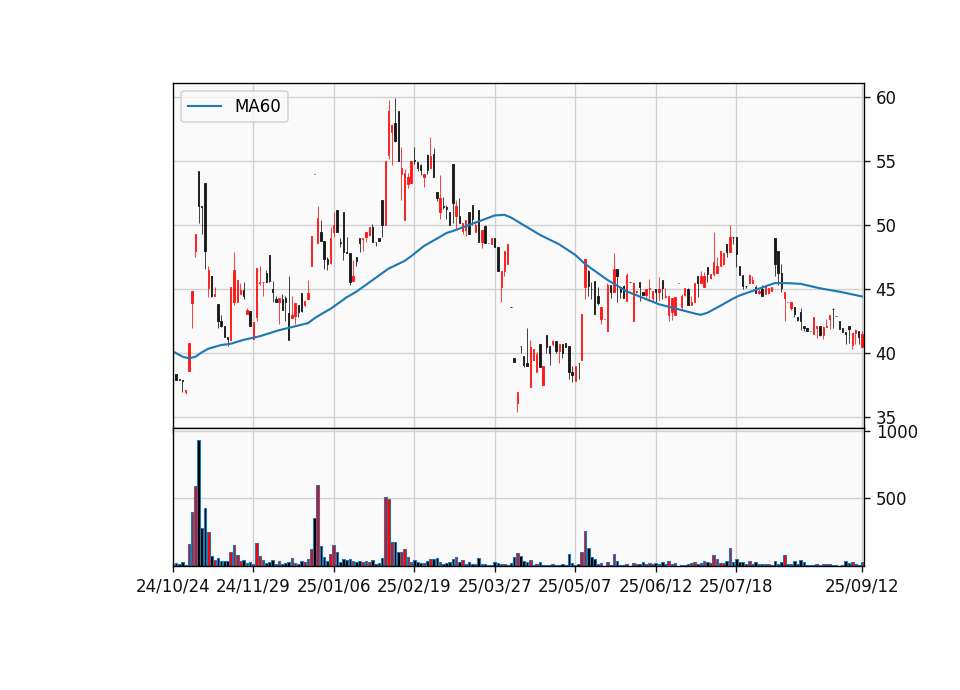The image size is (960, 690).
Task: Click the 25/07/18 date axis label
Action: 736,586
